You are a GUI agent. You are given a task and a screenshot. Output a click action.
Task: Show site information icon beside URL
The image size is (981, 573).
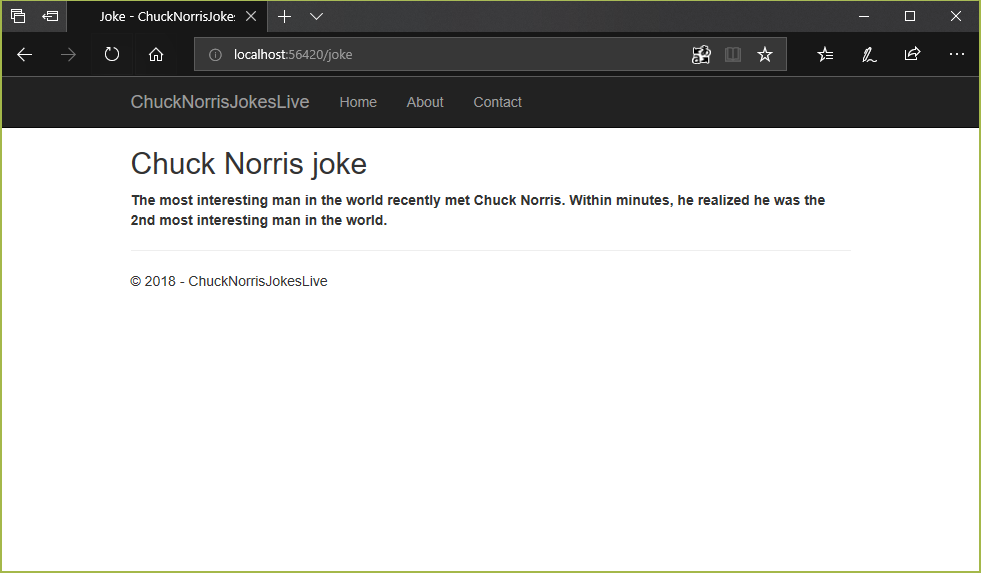pos(214,55)
